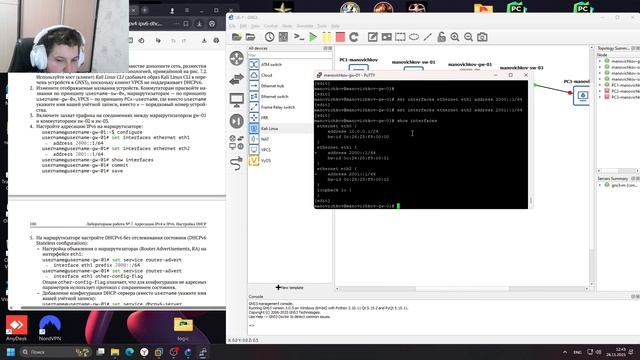Open File Explorer from the taskbar
The width and height of the screenshot is (640, 360).
[x=115, y=352]
